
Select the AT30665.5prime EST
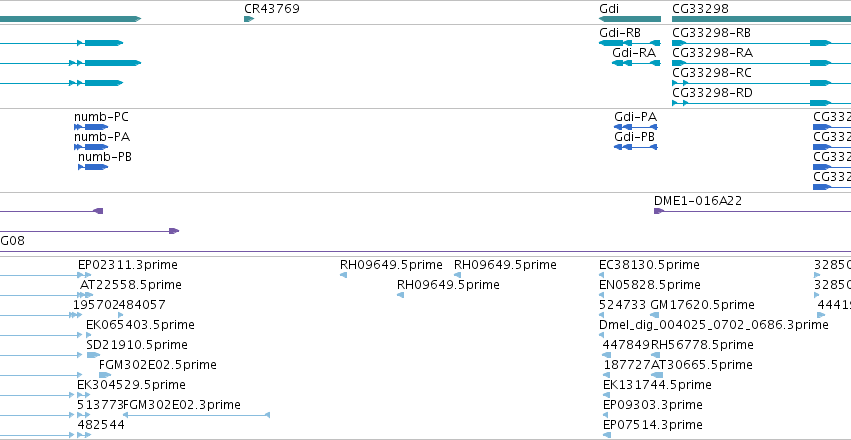[701, 365]
